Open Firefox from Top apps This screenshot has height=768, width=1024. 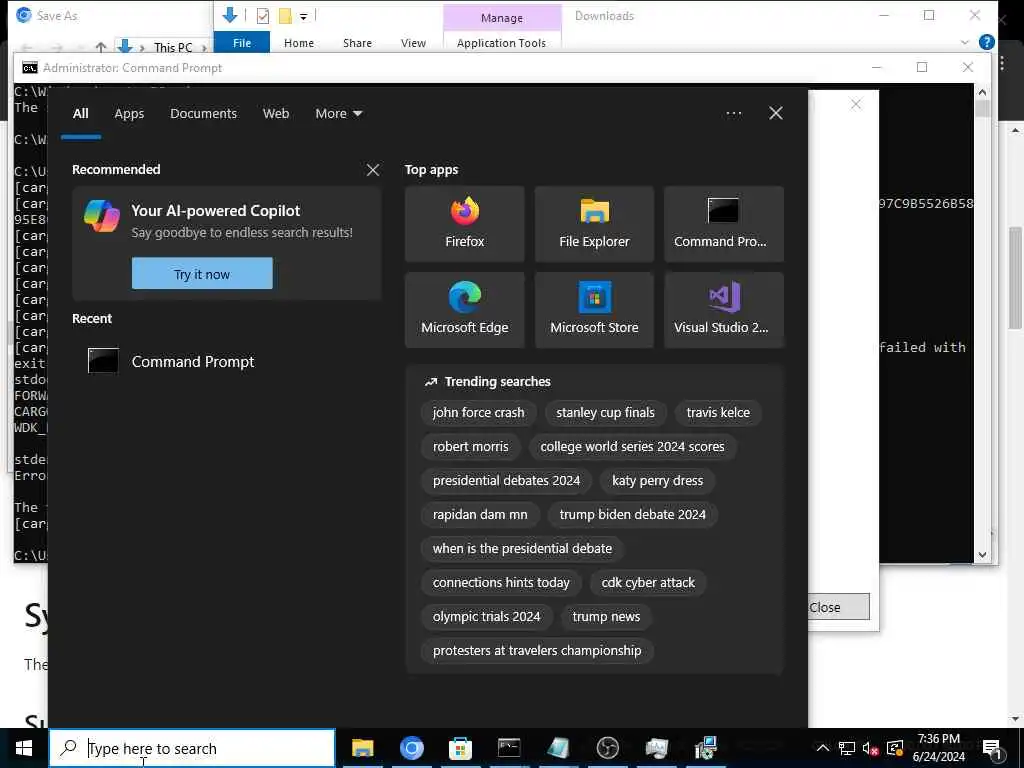tap(464, 224)
